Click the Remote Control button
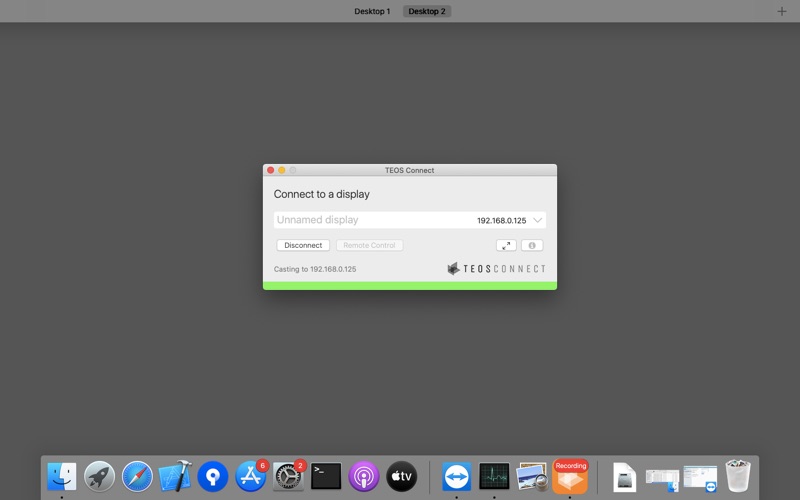800x500 pixels. pyautogui.click(x=369, y=245)
